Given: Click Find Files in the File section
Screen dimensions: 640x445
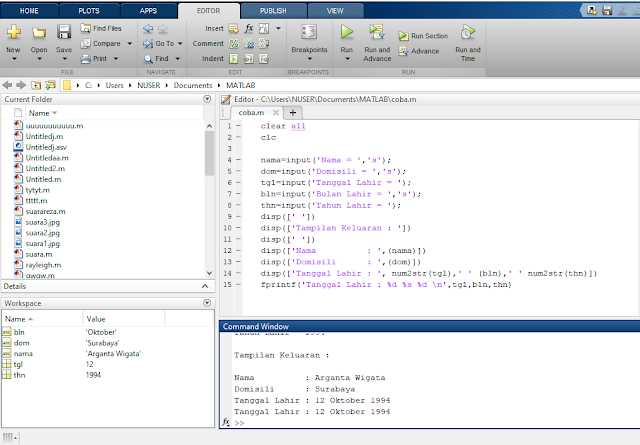Looking at the screenshot, I should tap(101, 28).
